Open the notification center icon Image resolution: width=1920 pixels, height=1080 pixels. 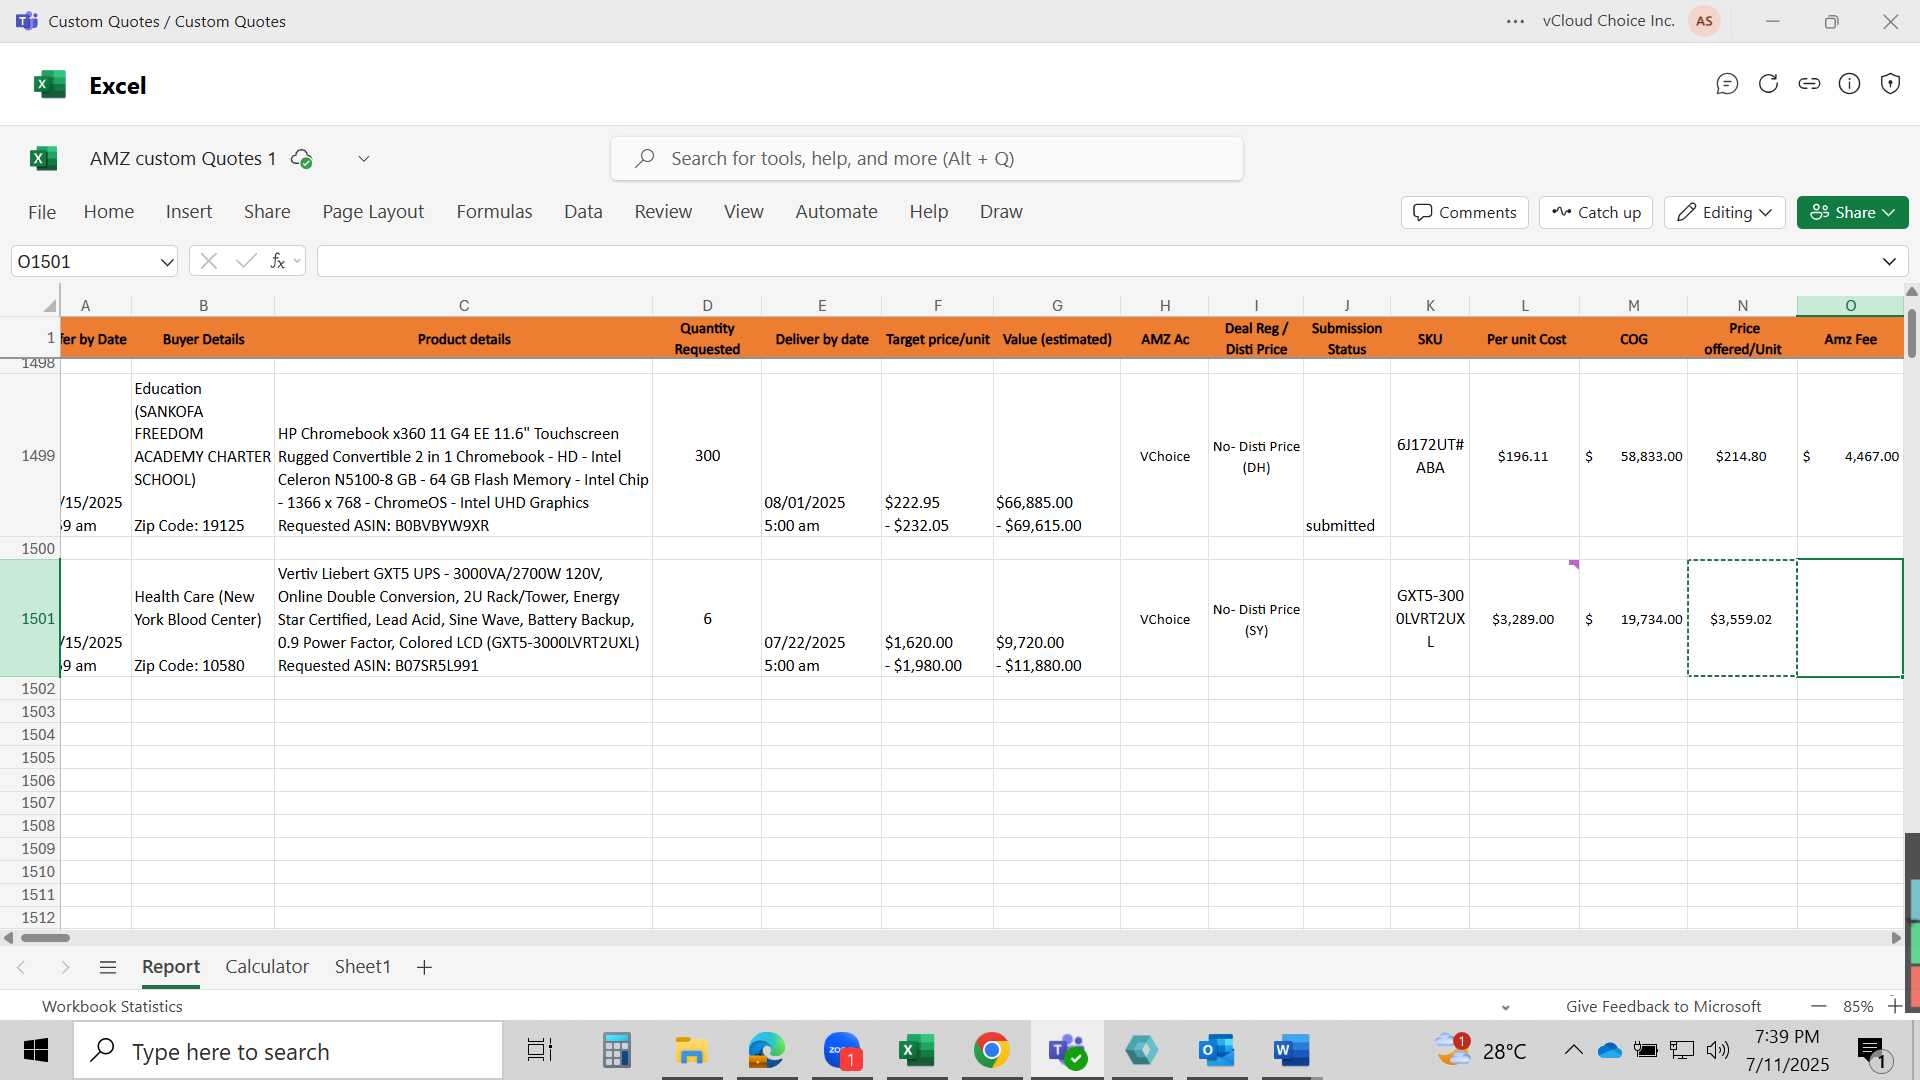pos(1872,1050)
